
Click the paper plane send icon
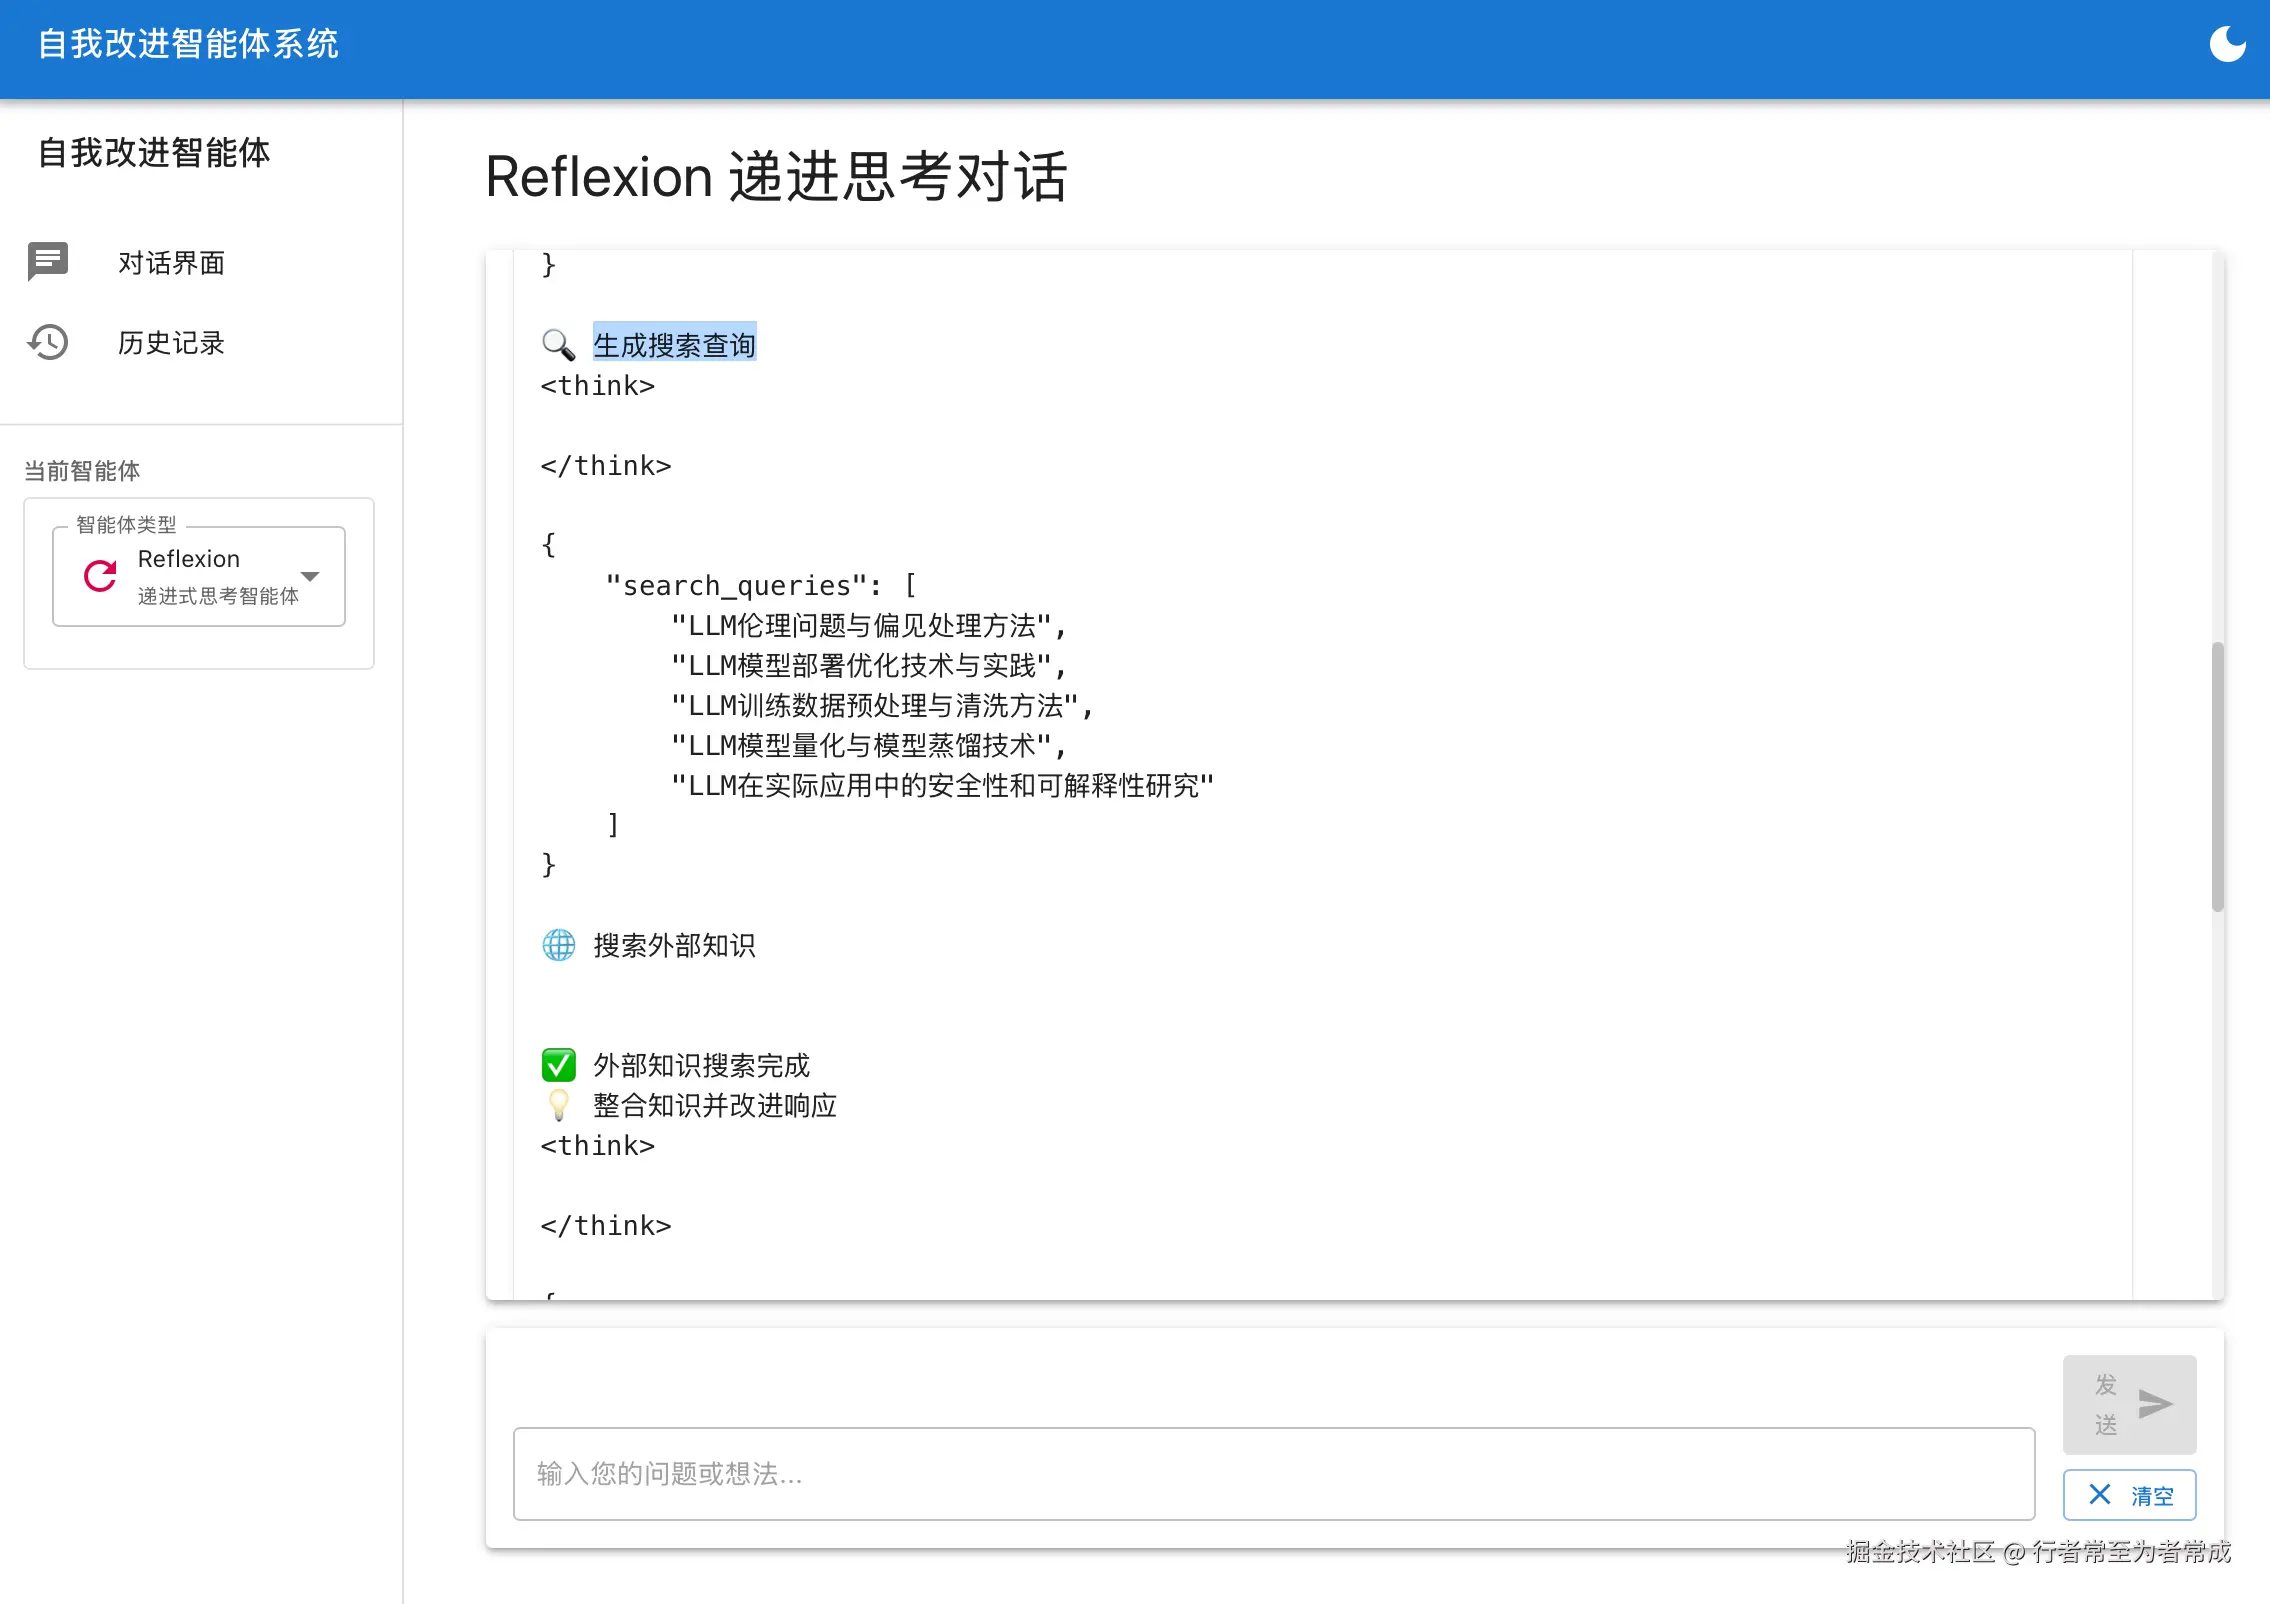click(2154, 1405)
